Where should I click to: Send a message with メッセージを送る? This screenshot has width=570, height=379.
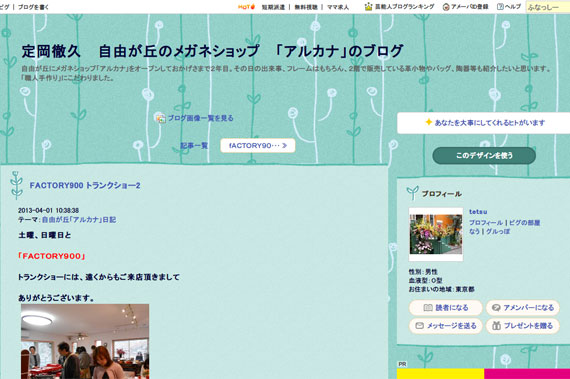446,326
